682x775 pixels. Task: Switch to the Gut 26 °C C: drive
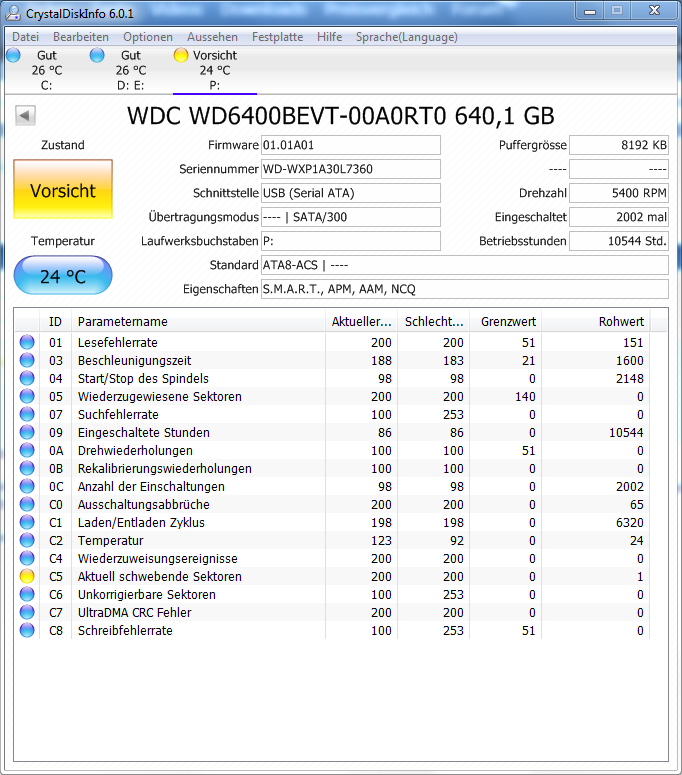pyautogui.click(x=46, y=70)
